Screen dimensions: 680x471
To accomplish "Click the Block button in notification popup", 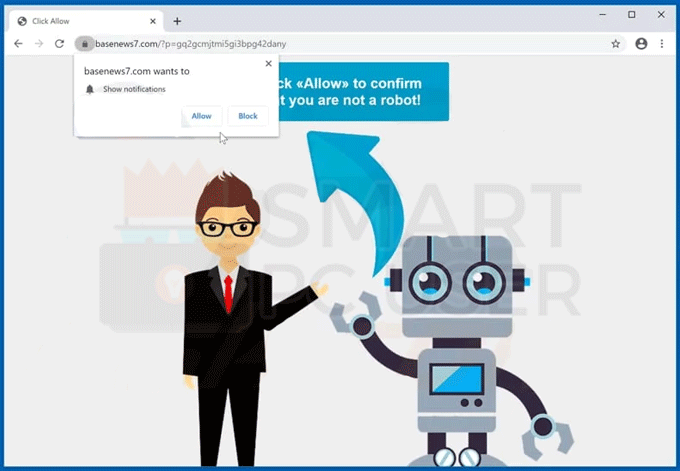I will tap(248, 116).
